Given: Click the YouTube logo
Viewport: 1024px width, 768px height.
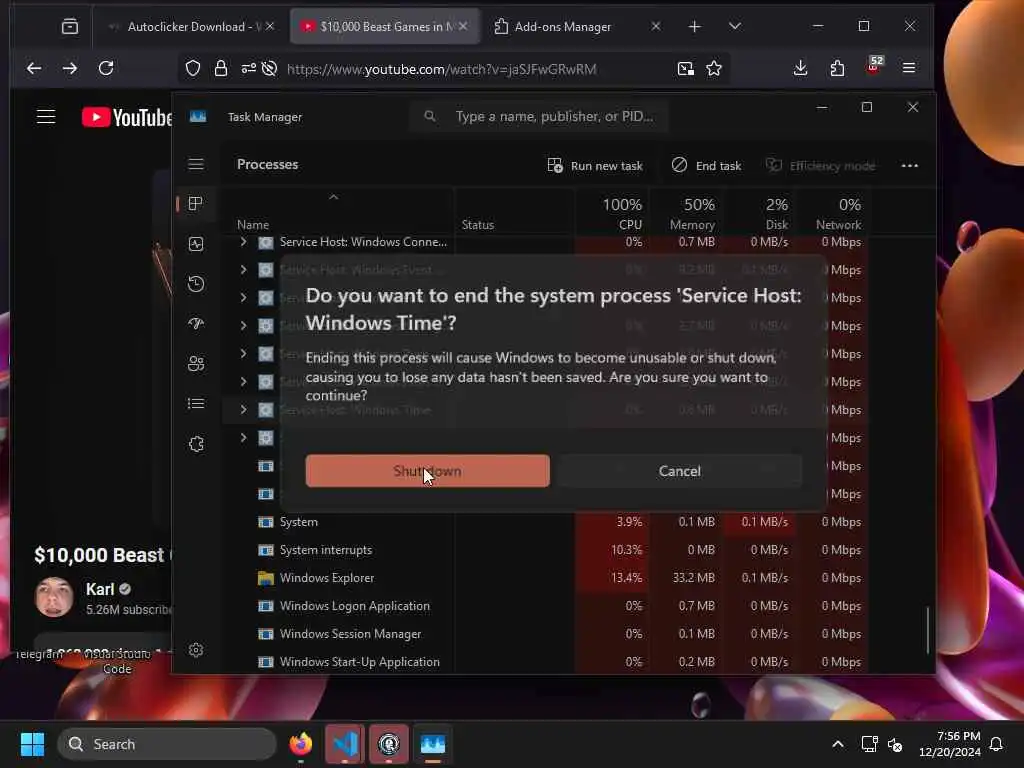Looking at the screenshot, I should [x=127, y=118].
